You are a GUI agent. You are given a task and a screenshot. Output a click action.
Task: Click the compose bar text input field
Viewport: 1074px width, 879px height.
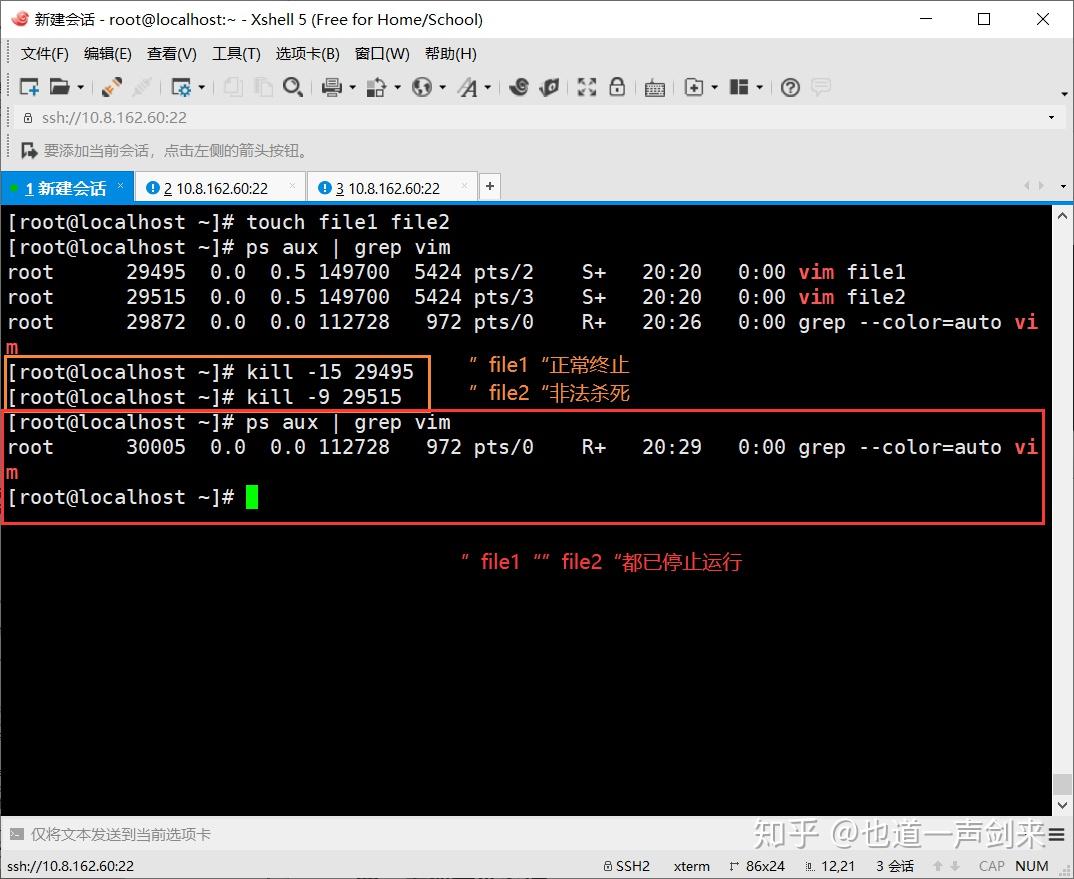point(534,834)
